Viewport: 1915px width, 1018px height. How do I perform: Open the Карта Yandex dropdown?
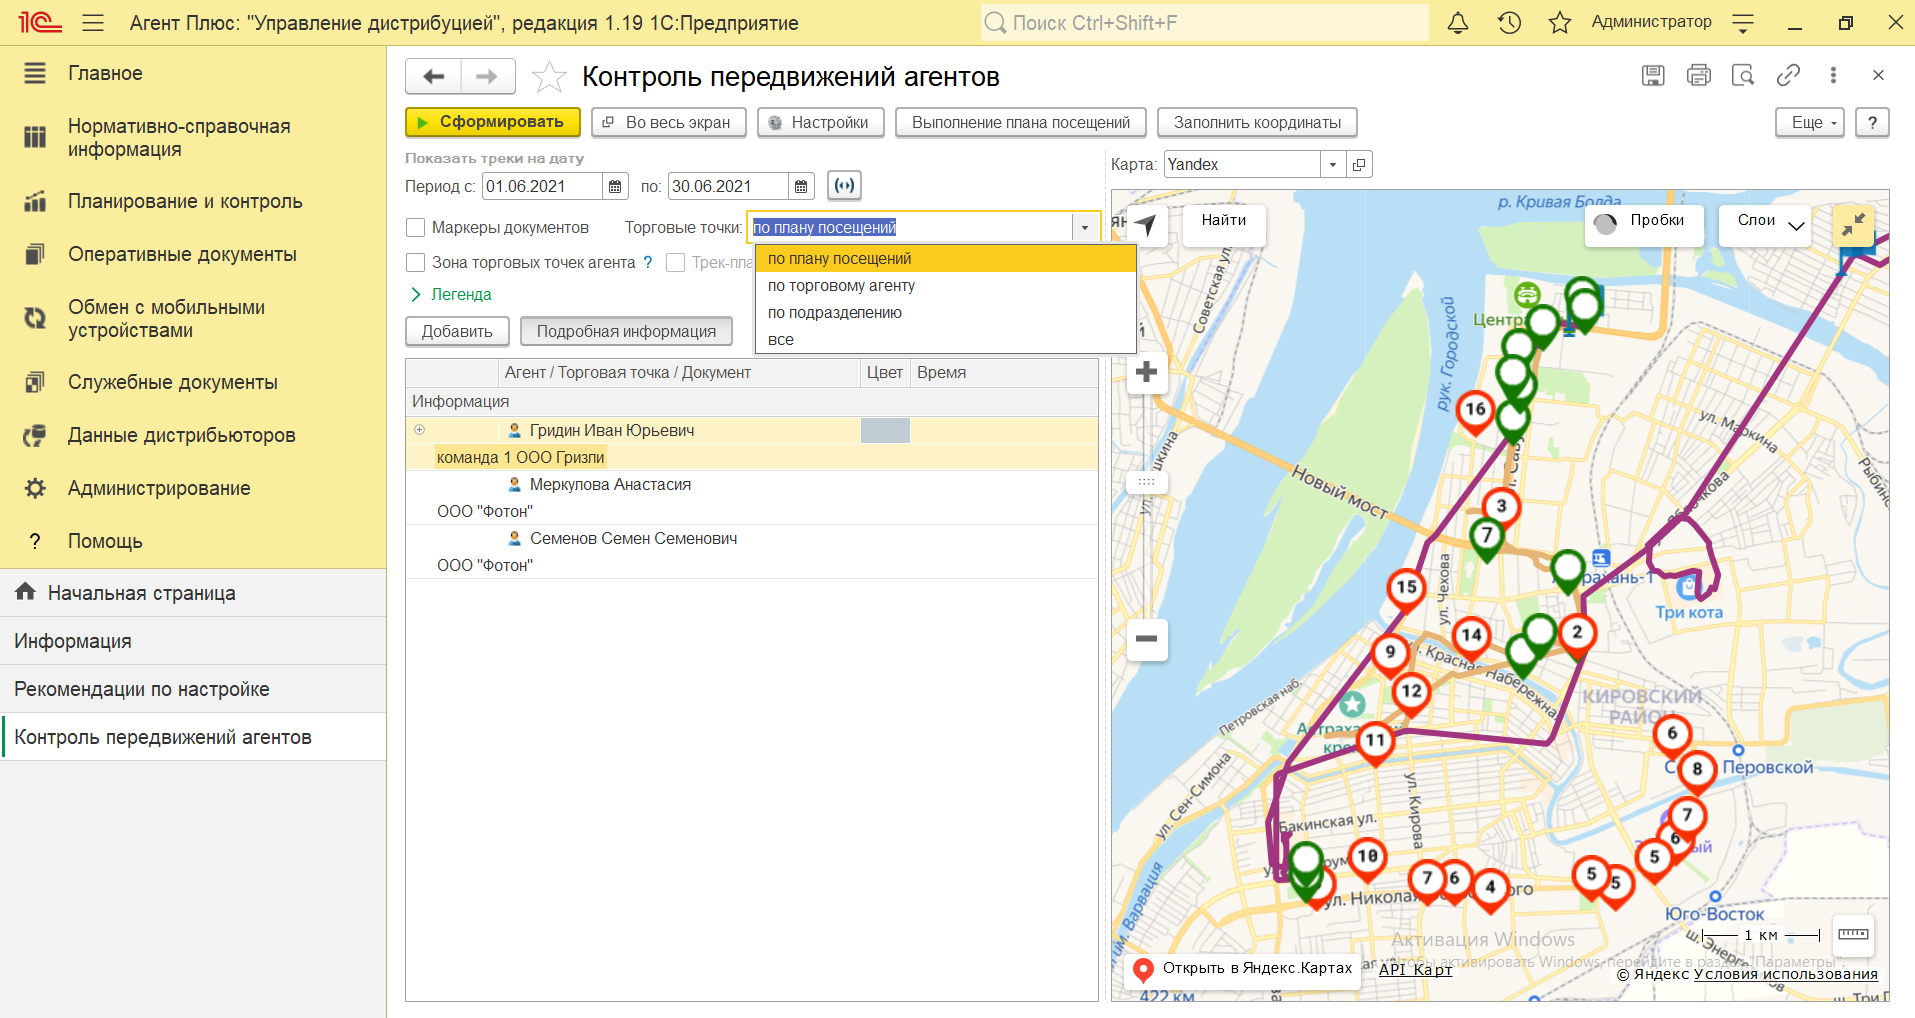1333,165
